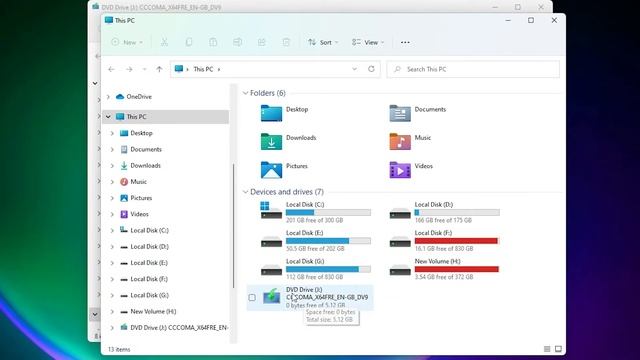Switch to details view icon in status bar
640x360 pixels.
coord(547,349)
